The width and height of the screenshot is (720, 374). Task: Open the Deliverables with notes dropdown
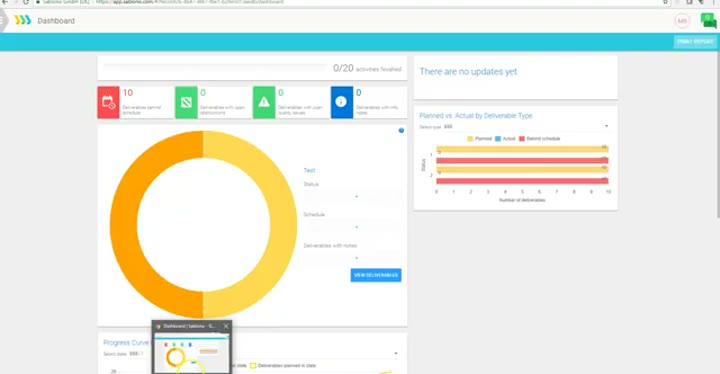(x=353, y=258)
